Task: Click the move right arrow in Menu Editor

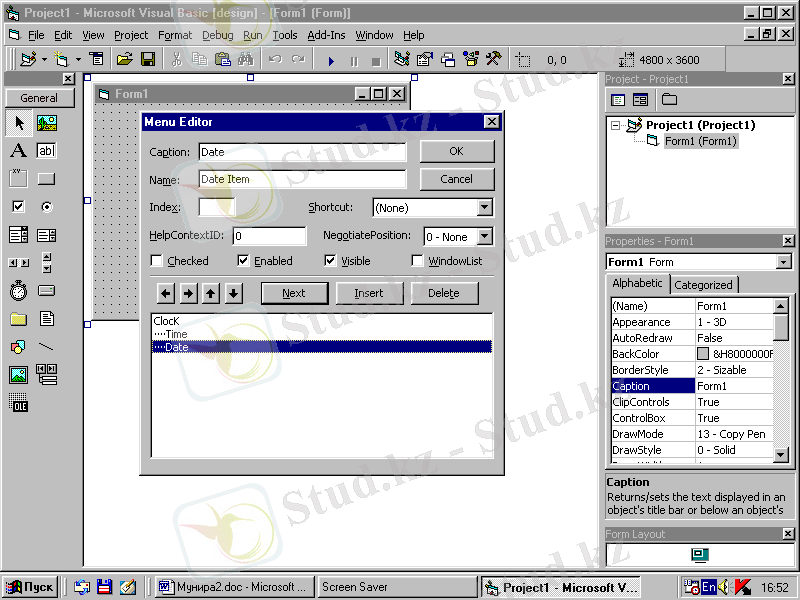Action: click(189, 293)
